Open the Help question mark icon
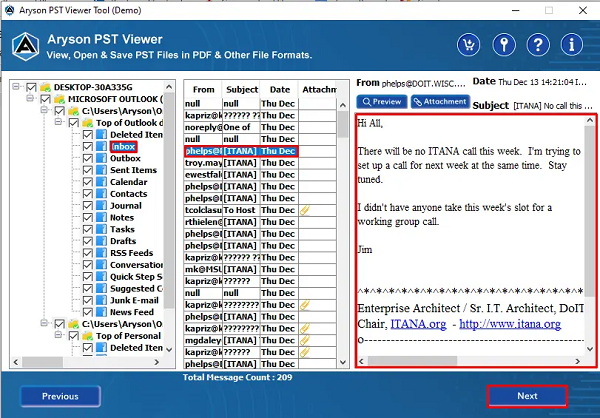This screenshot has width=600, height=418. pos(538,45)
